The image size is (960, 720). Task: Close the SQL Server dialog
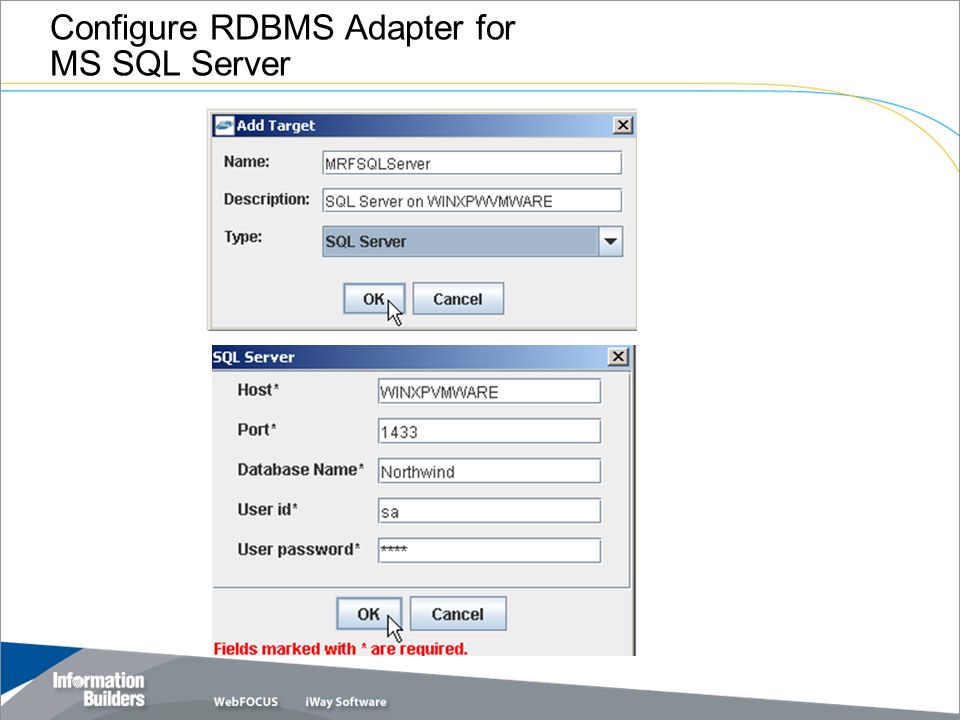click(618, 356)
